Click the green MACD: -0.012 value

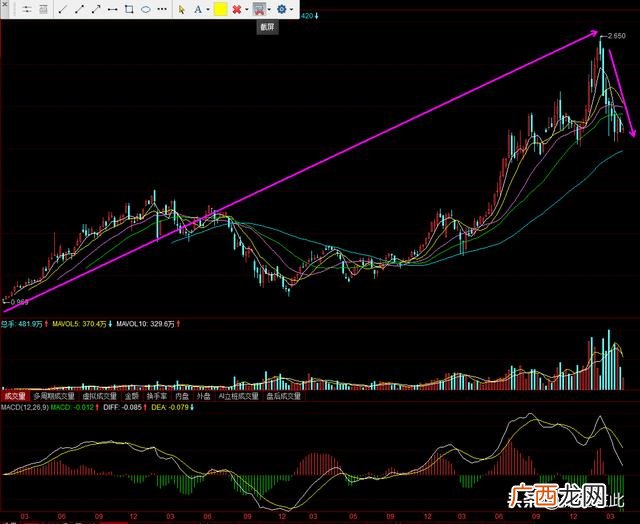pos(72,407)
